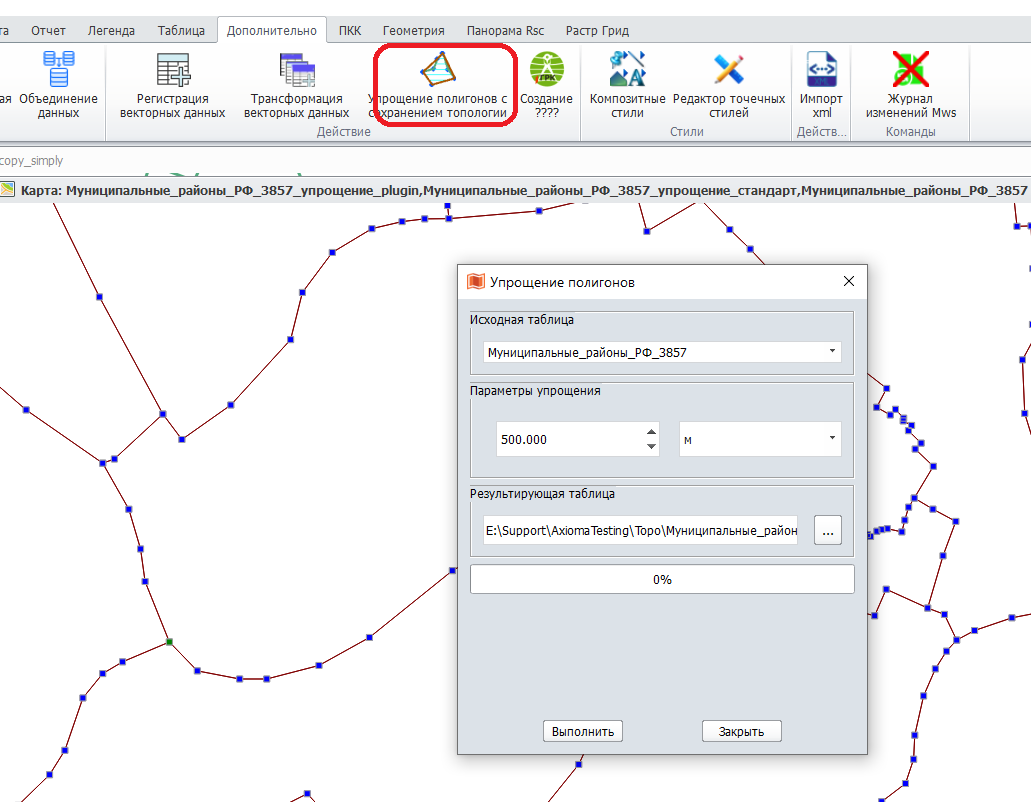Click the browse button for result table
This screenshot has width=1031, height=802.
coord(827,531)
